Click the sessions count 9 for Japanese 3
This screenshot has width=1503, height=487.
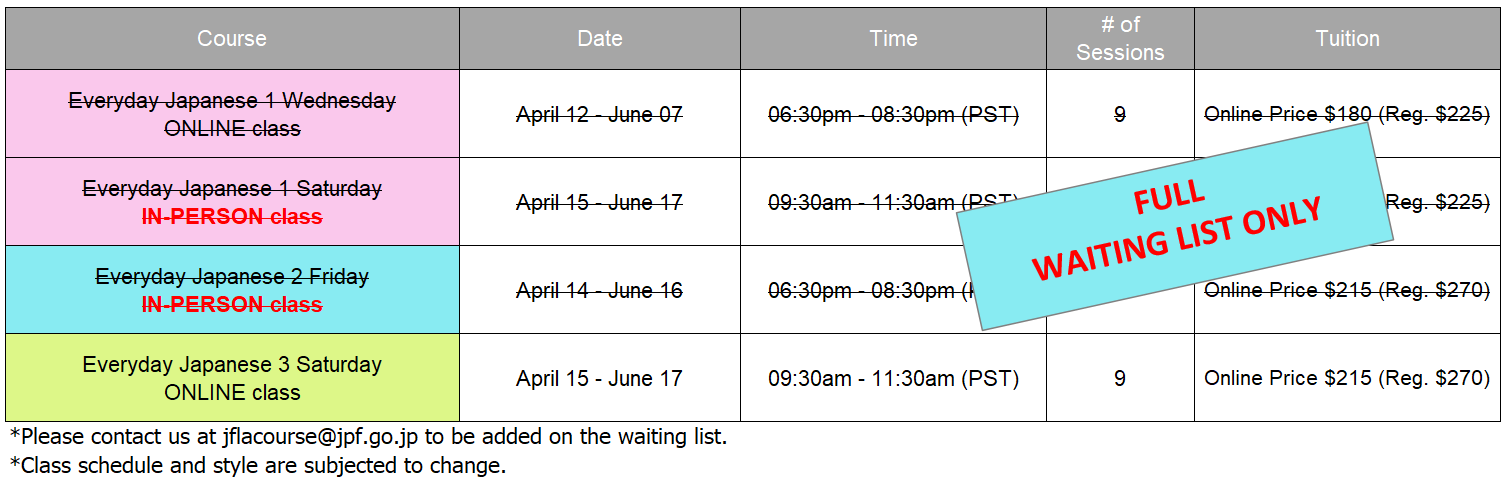(x=1120, y=379)
